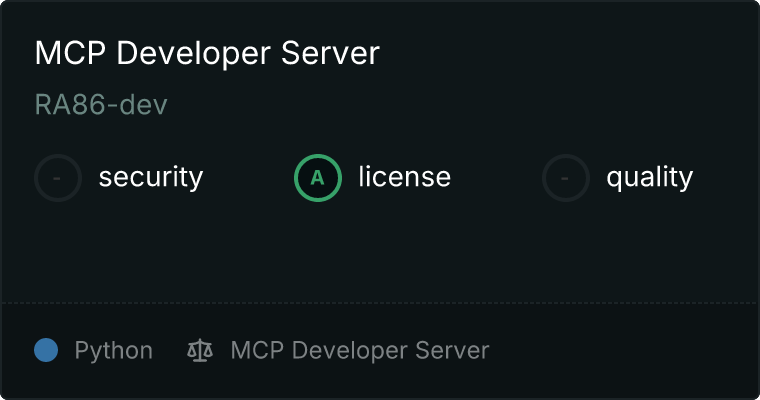
Task: Click the green A license grade badge
Action: [318, 178]
